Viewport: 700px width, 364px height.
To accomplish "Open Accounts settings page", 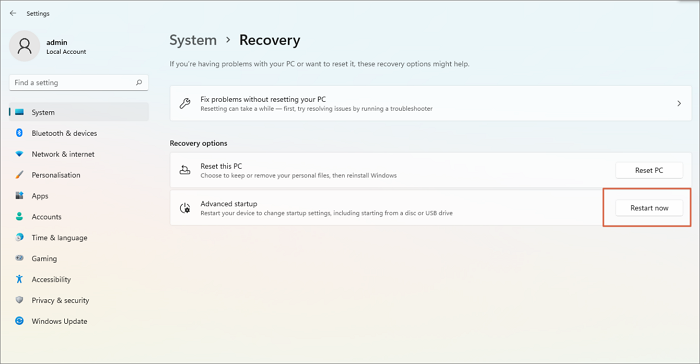I will [46, 217].
